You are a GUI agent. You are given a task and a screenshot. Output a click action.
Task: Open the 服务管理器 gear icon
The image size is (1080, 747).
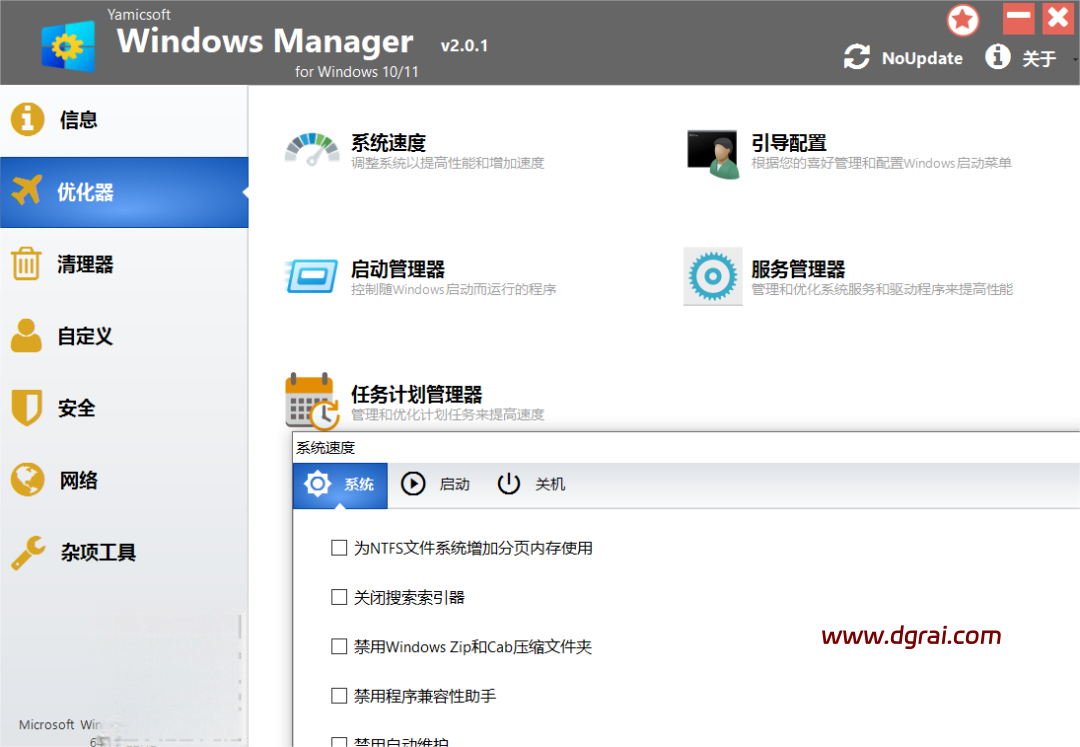(713, 276)
